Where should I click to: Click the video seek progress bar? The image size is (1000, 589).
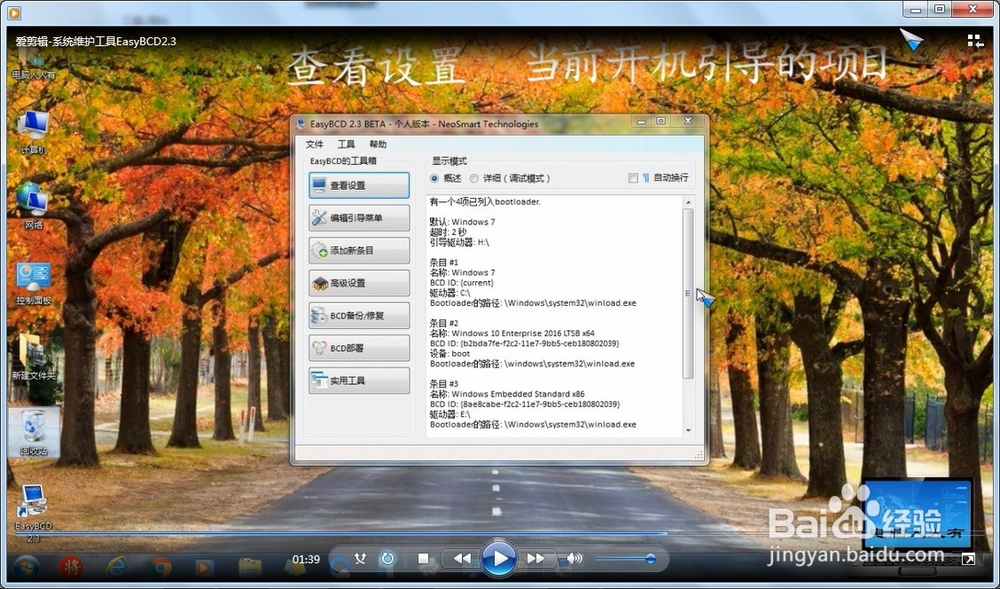click(x=500, y=534)
